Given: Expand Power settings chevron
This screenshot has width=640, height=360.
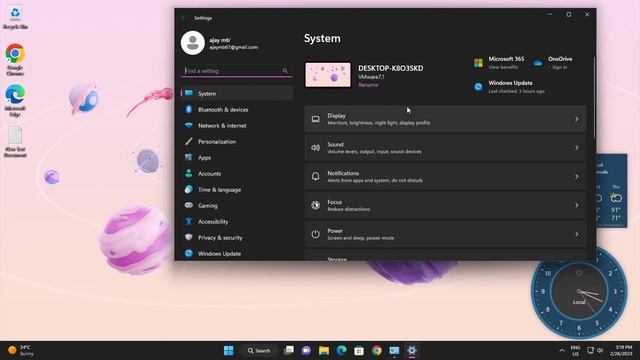Looking at the screenshot, I should pyautogui.click(x=577, y=234).
